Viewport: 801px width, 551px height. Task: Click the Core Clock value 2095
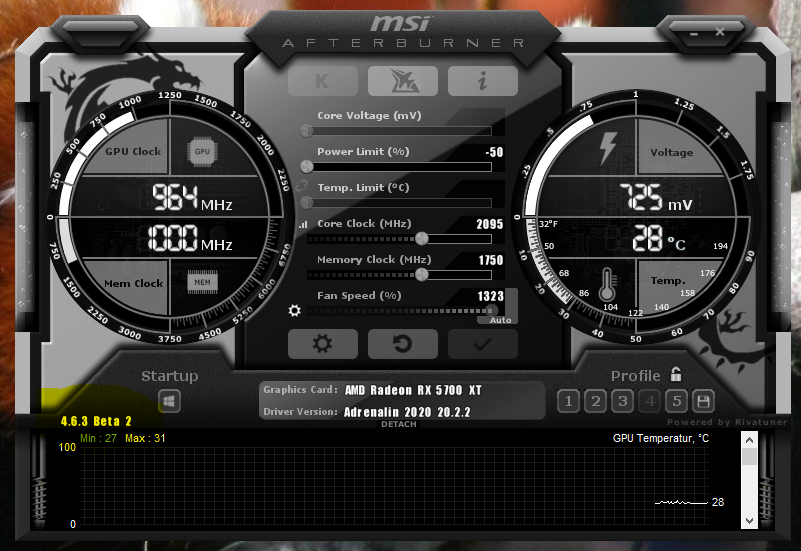[489, 224]
